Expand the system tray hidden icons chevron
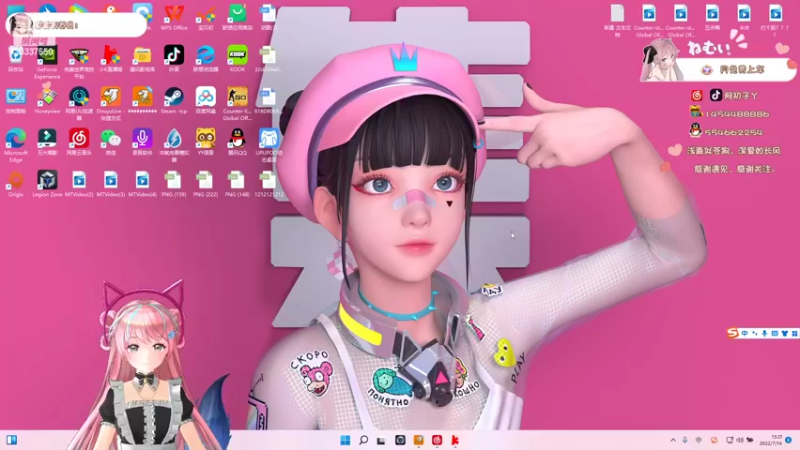The height and width of the screenshot is (450, 800). coord(673,440)
